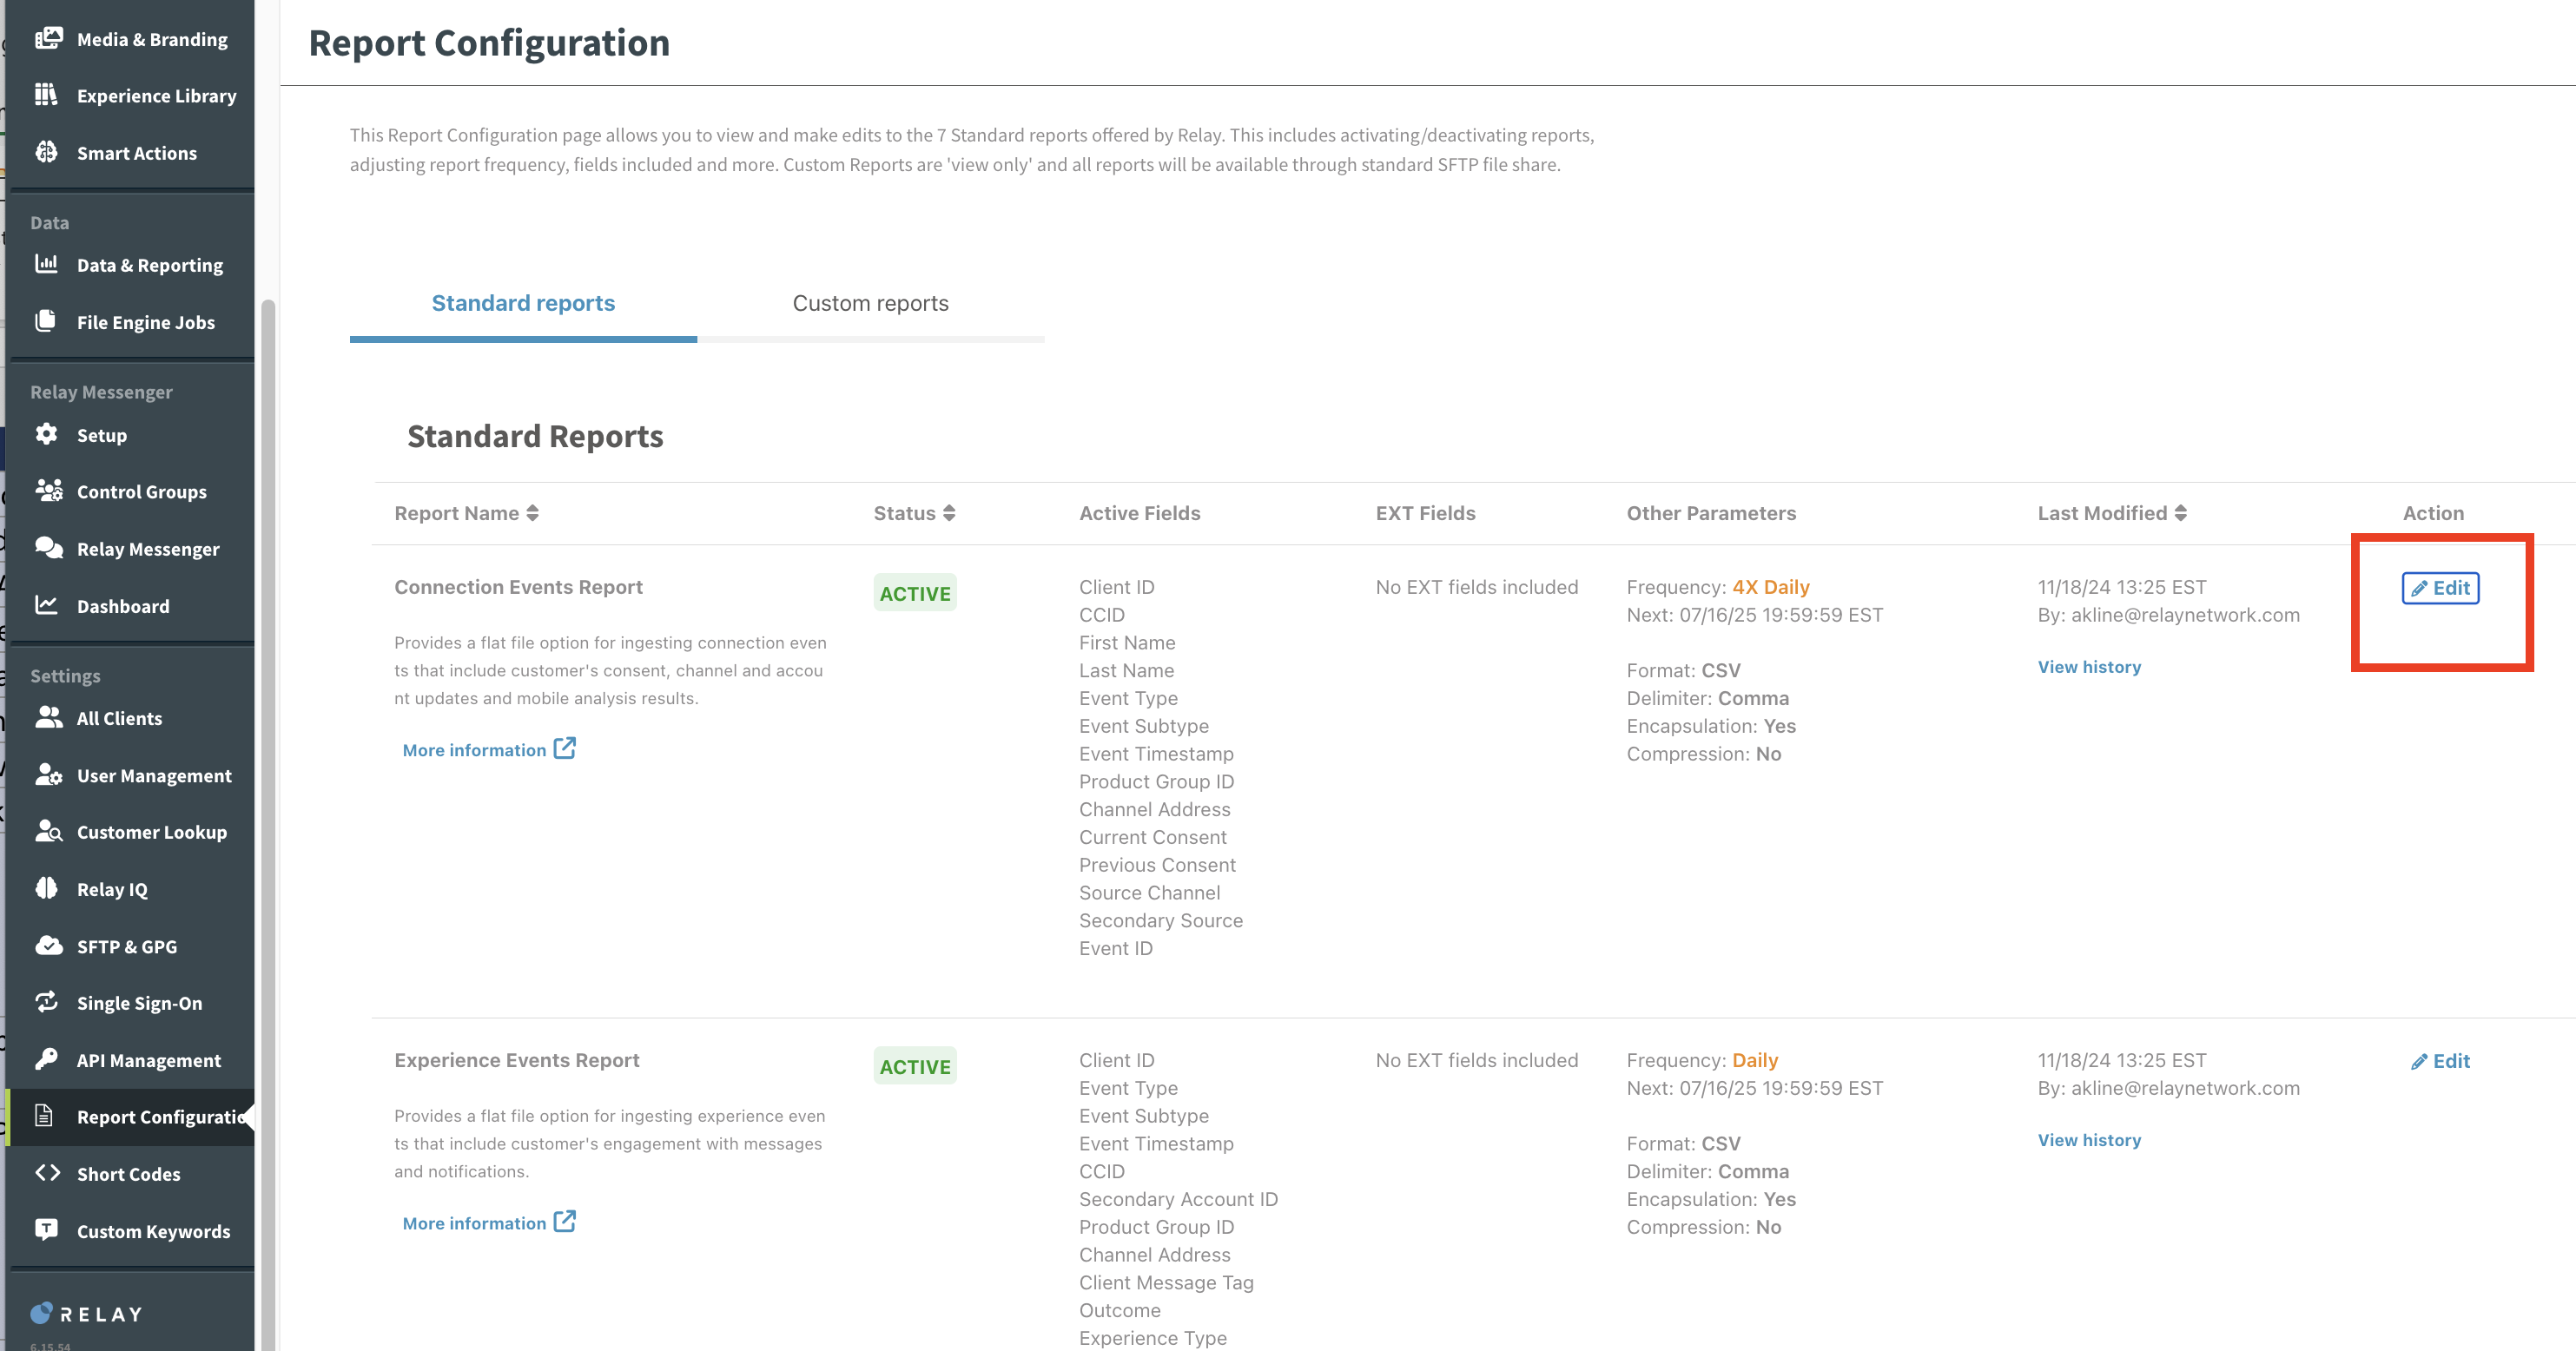2576x1351 pixels.
Task: Click the All Clients users icon
Action: click(x=48, y=717)
